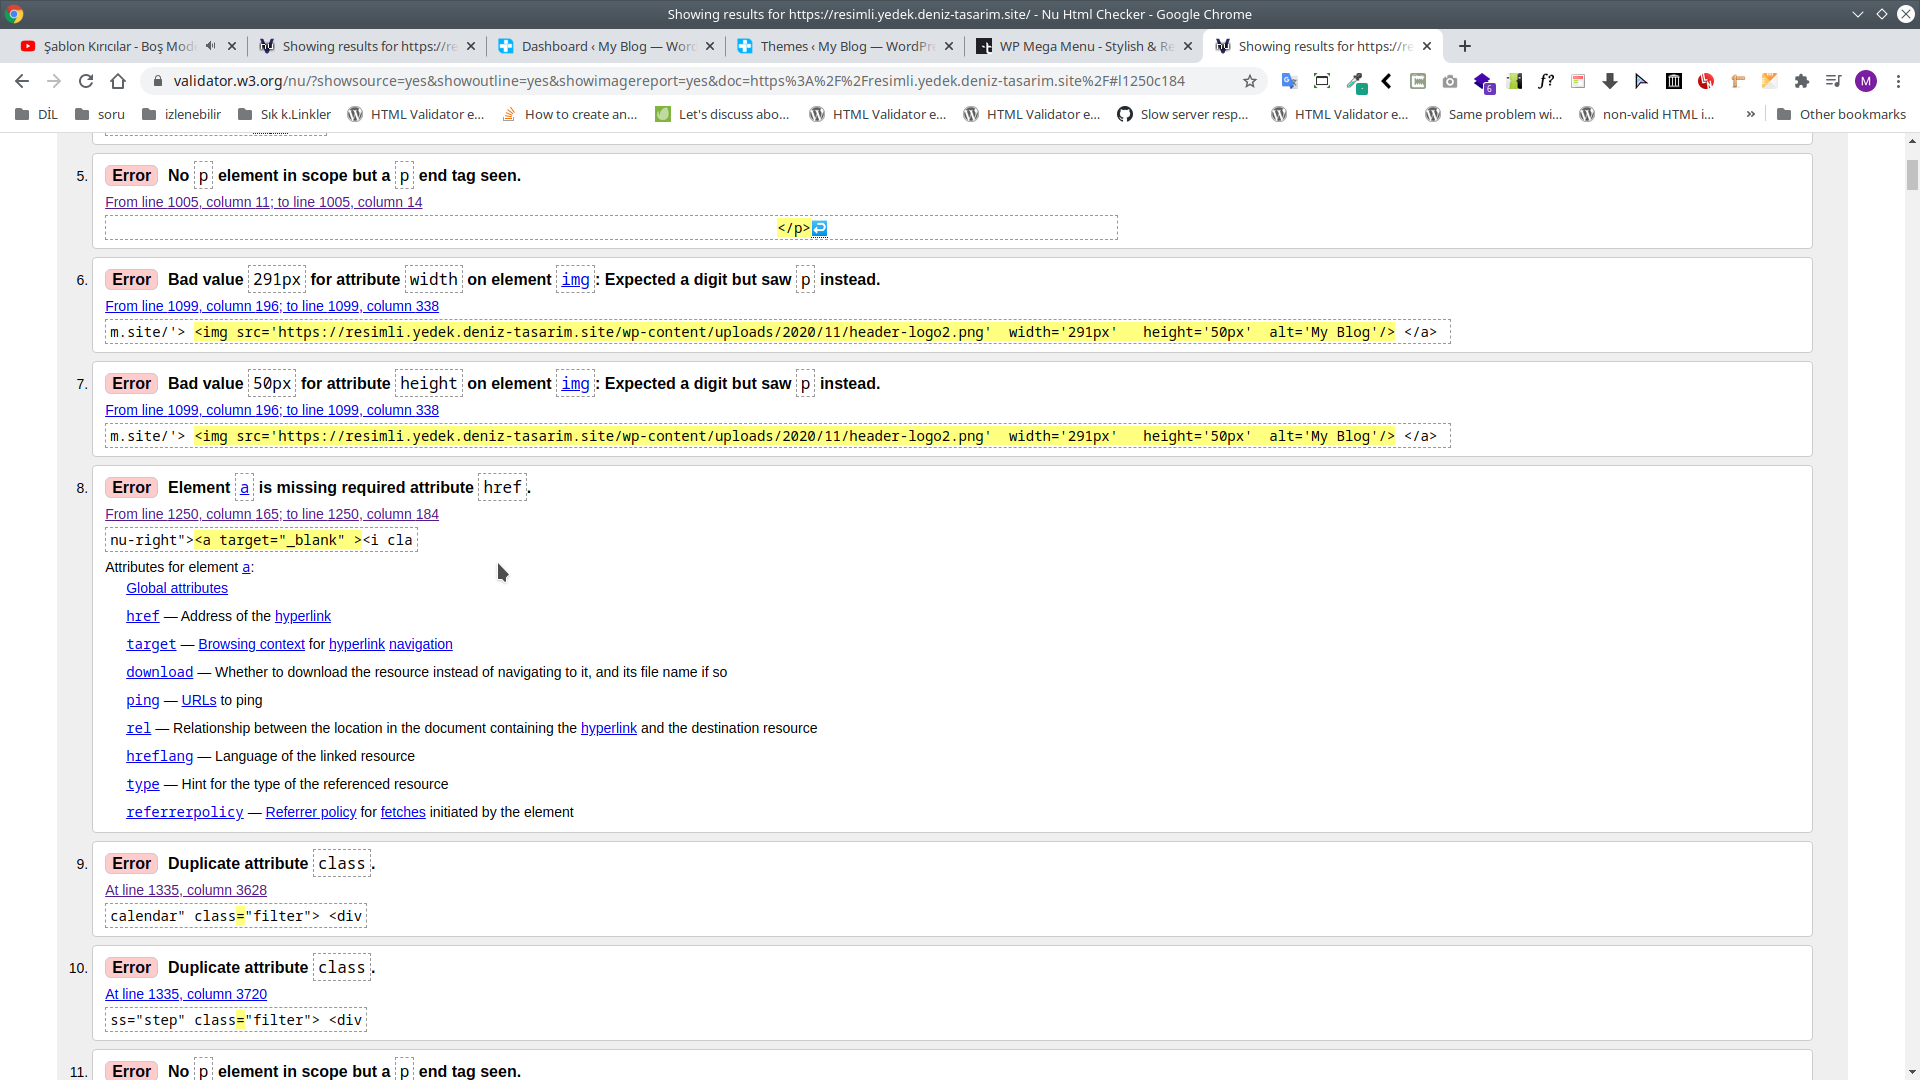Open the download attribute link
This screenshot has height=1080, width=1920.
click(x=159, y=672)
